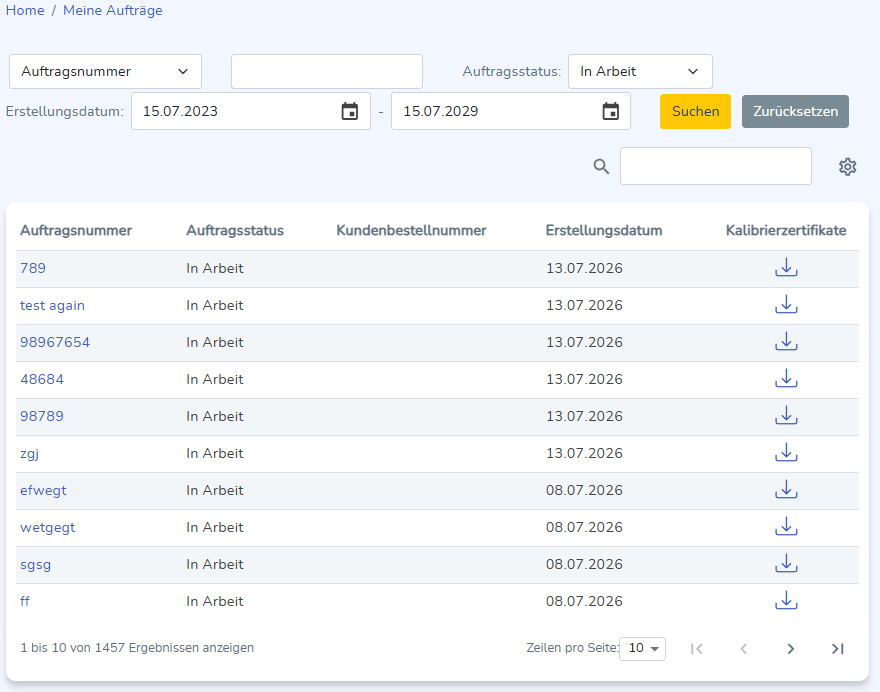Image resolution: width=880 pixels, height=692 pixels.
Task: Click the end date field 15.07.2029
Action: [x=511, y=111]
